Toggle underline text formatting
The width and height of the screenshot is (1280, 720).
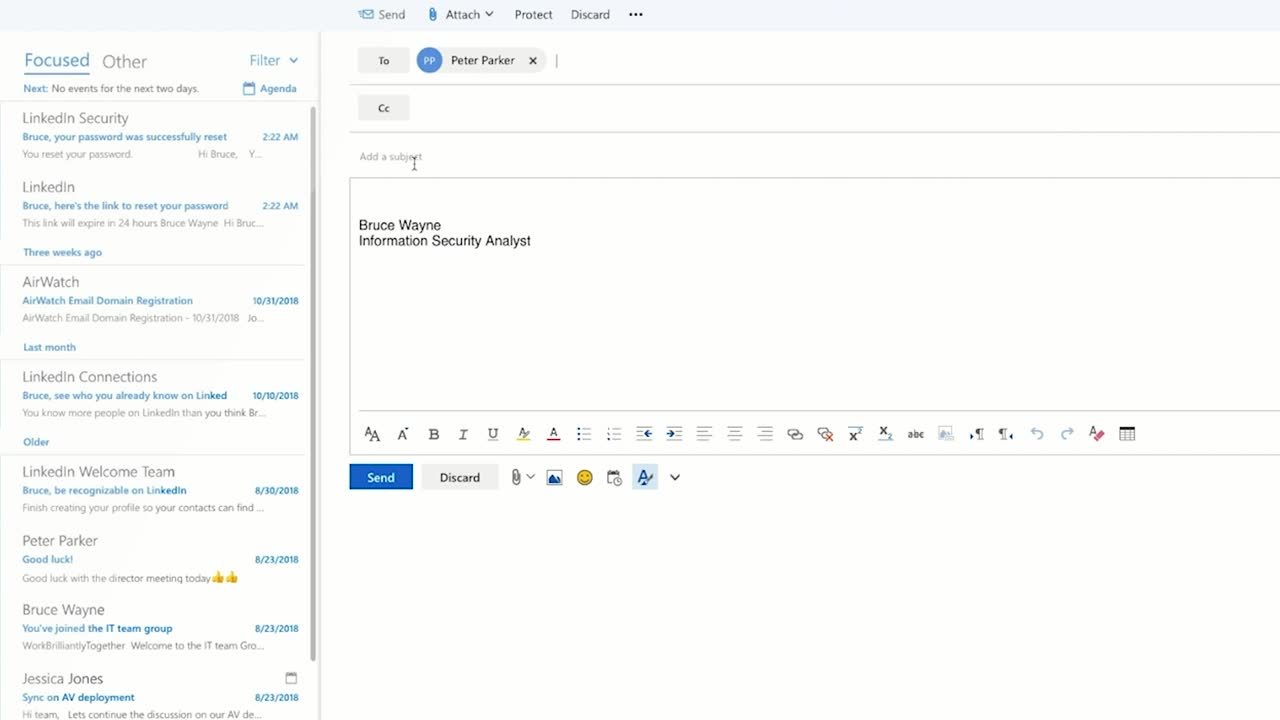coord(493,434)
